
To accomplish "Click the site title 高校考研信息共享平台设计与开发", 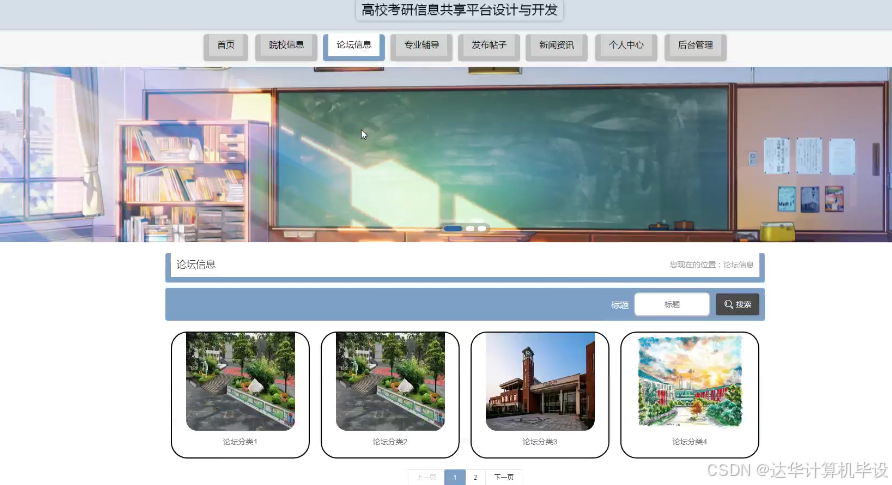I will pos(459,10).
